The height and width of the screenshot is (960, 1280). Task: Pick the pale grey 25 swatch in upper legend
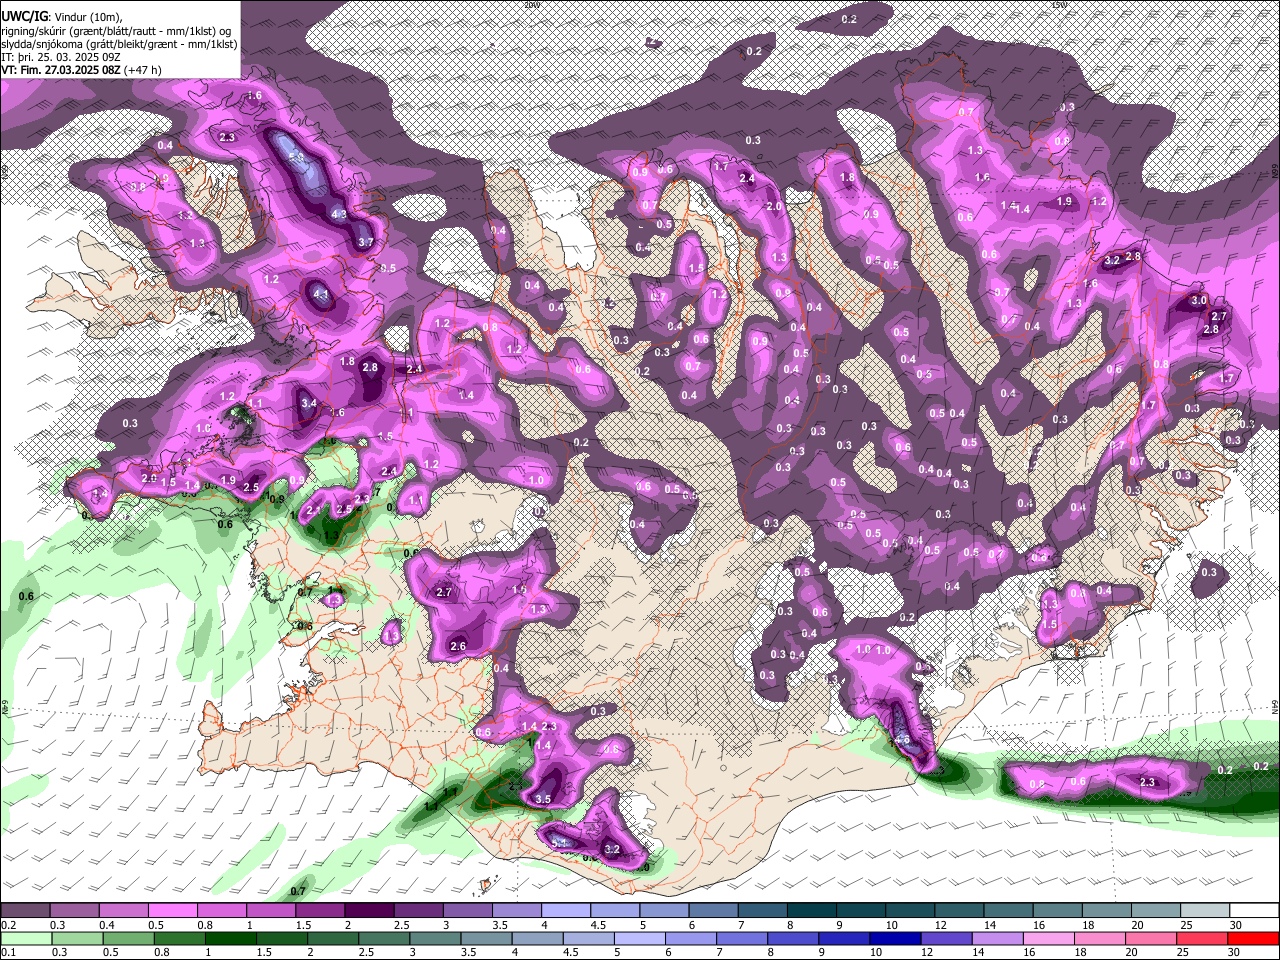1206,911
